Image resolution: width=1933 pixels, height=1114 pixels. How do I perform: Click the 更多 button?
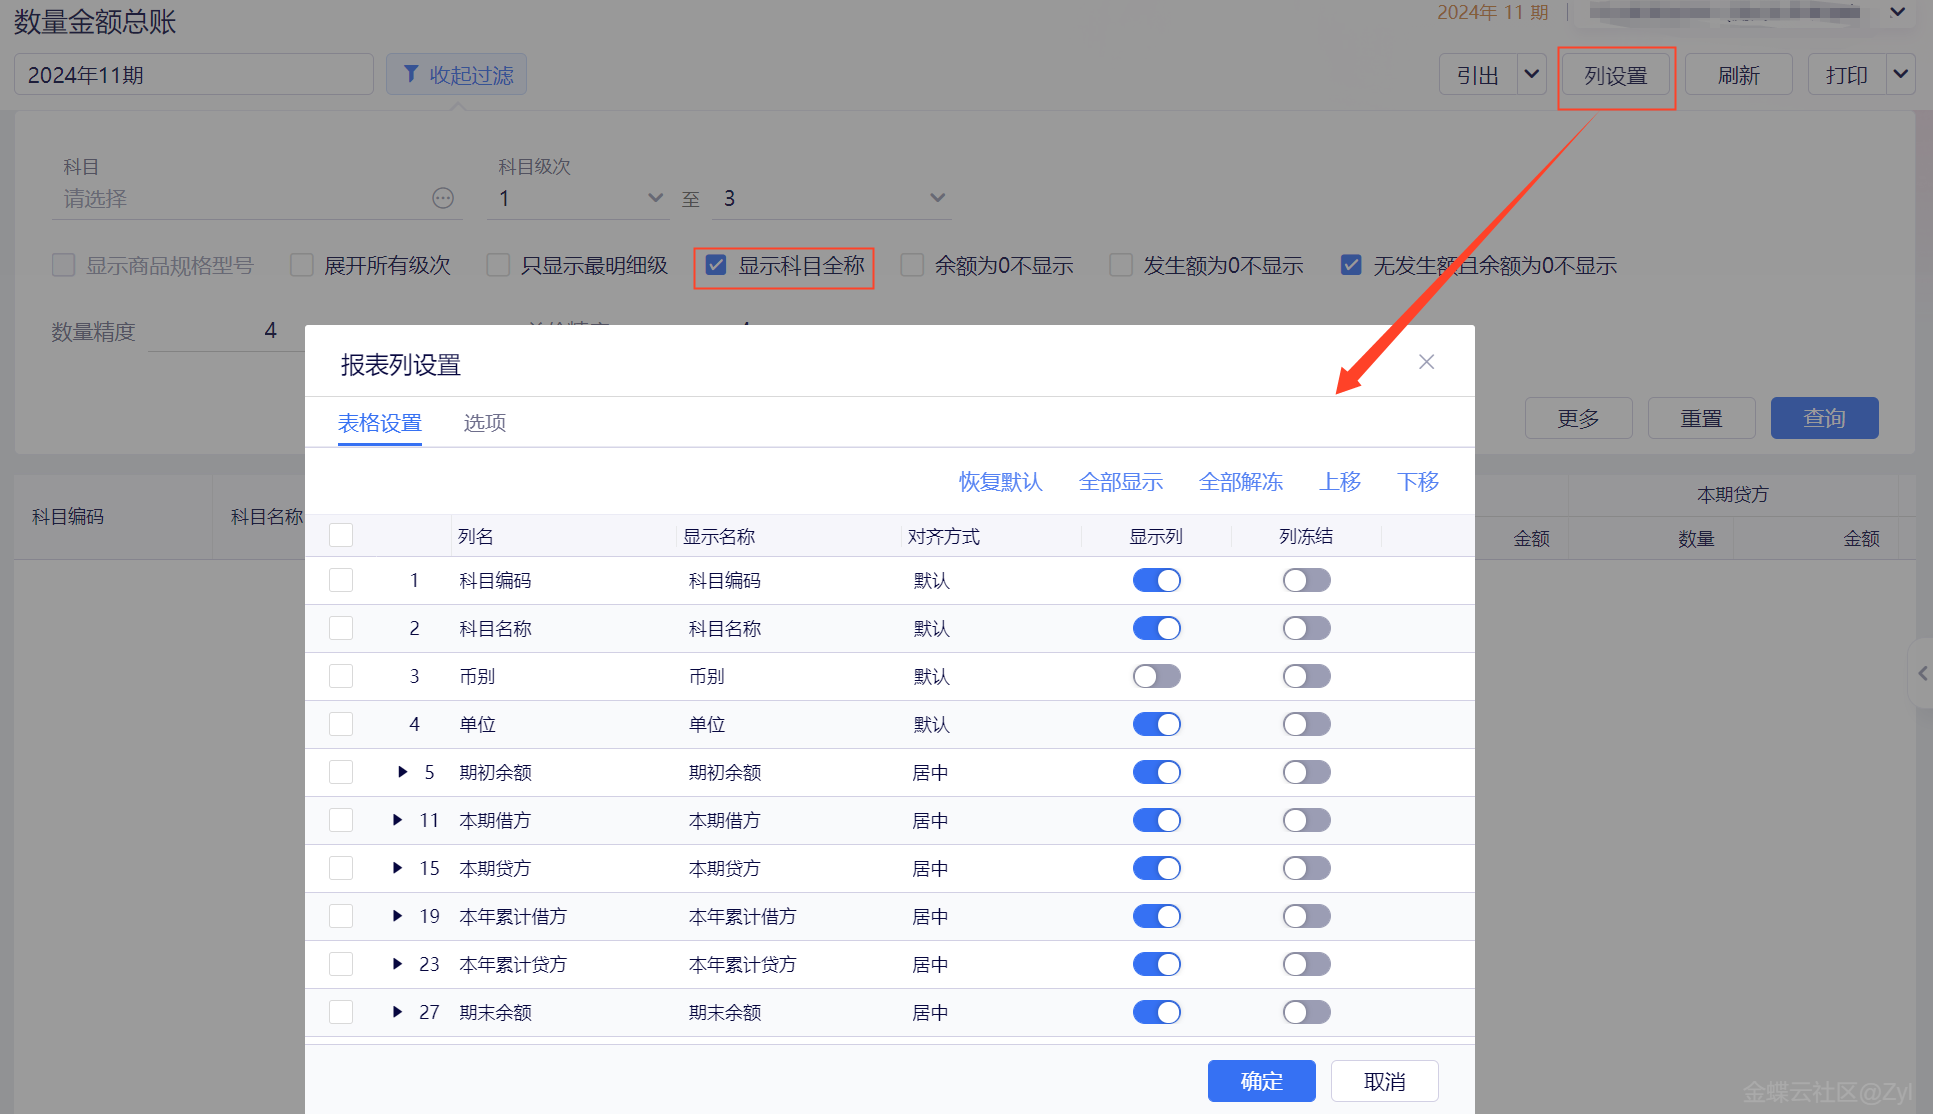pyautogui.click(x=1579, y=418)
